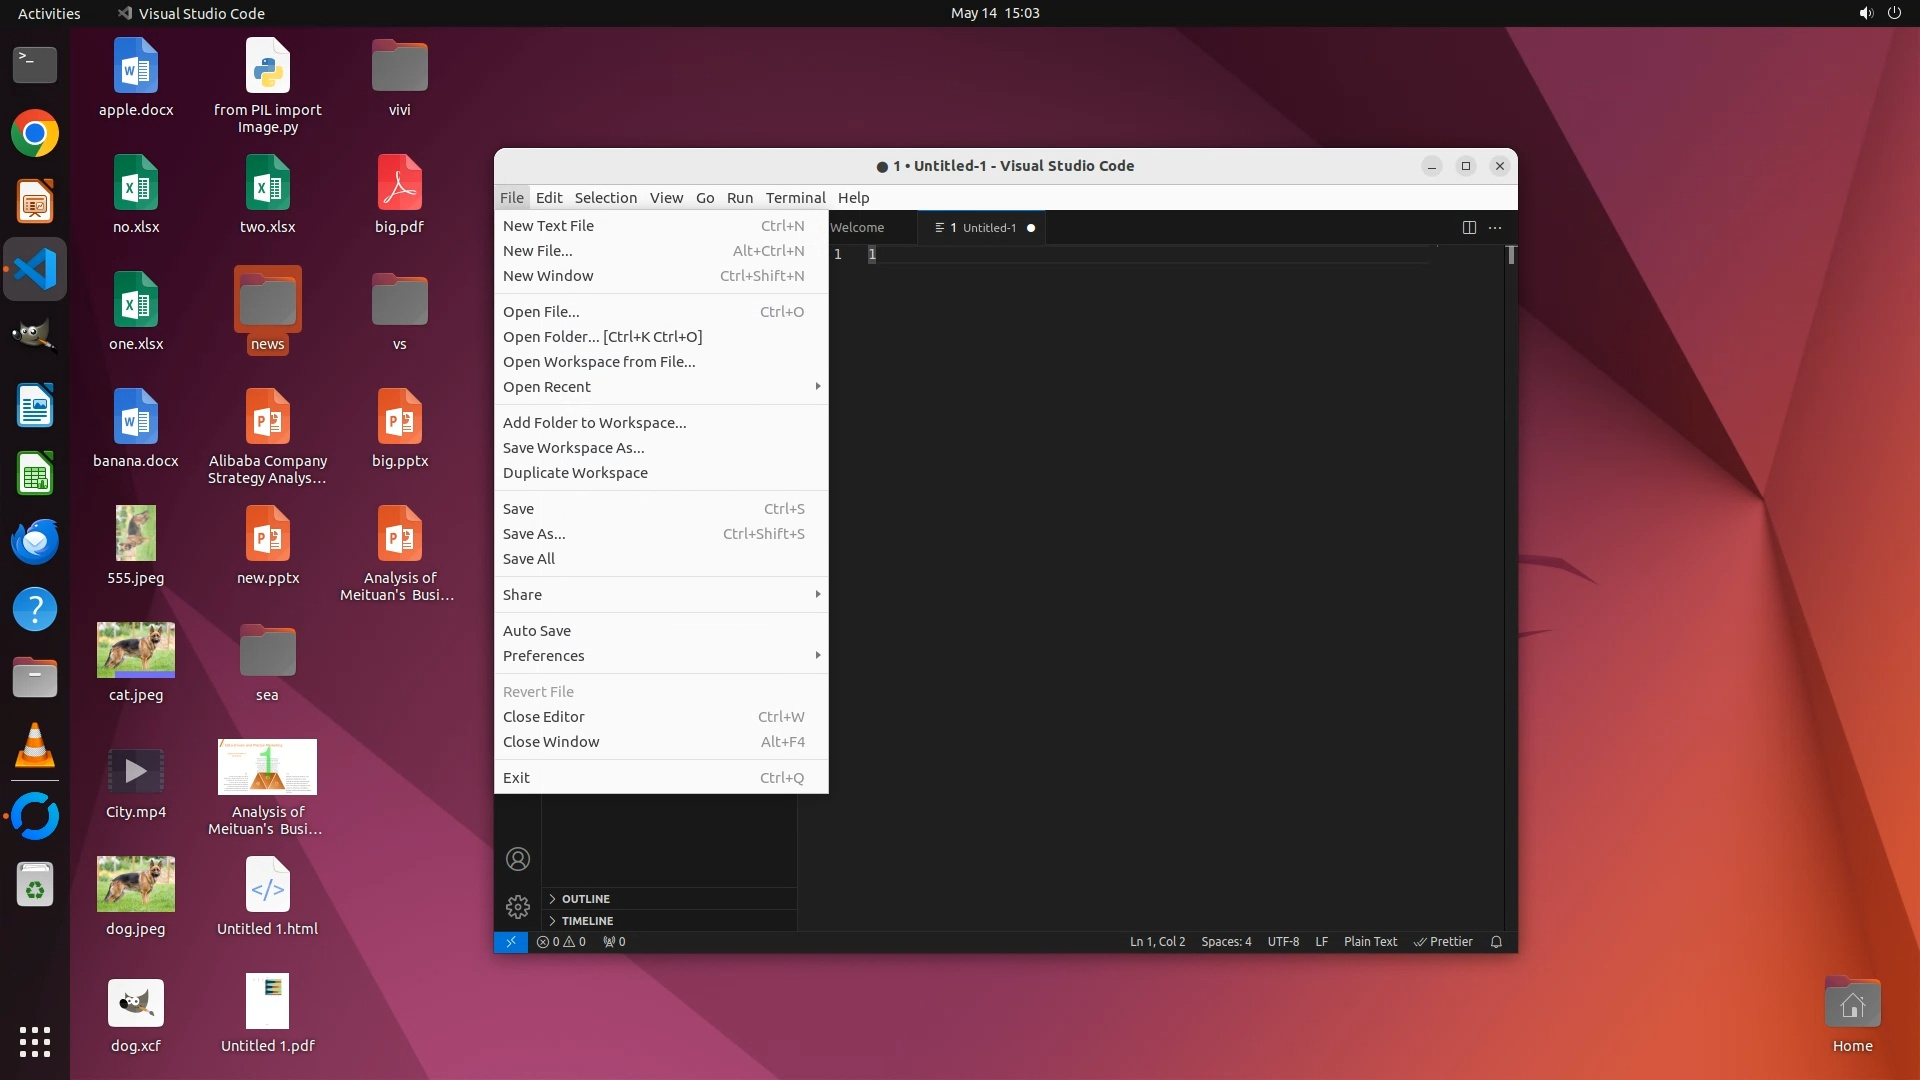Viewport: 1920px width, 1080px height.
Task: Open the Terminal menu
Action: [x=795, y=198]
